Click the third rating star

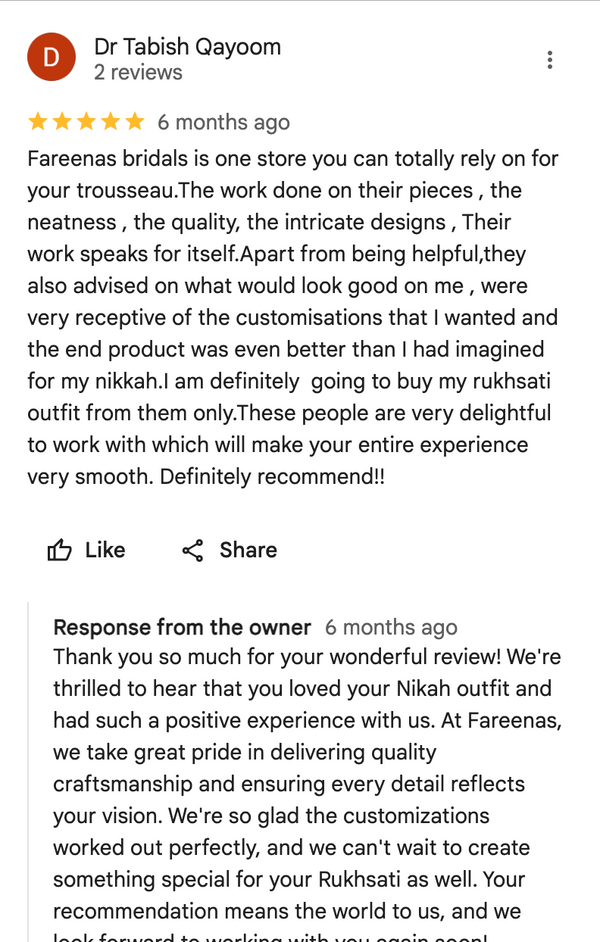(x=86, y=122)
